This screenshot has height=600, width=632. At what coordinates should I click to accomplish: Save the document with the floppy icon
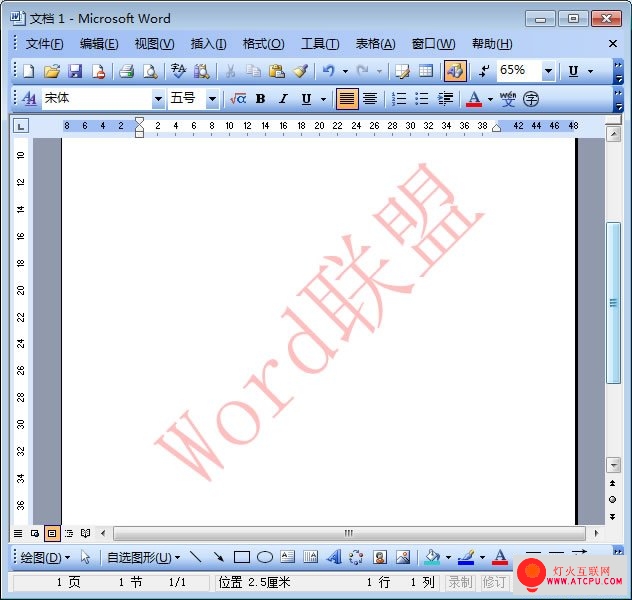coord(75,71)
